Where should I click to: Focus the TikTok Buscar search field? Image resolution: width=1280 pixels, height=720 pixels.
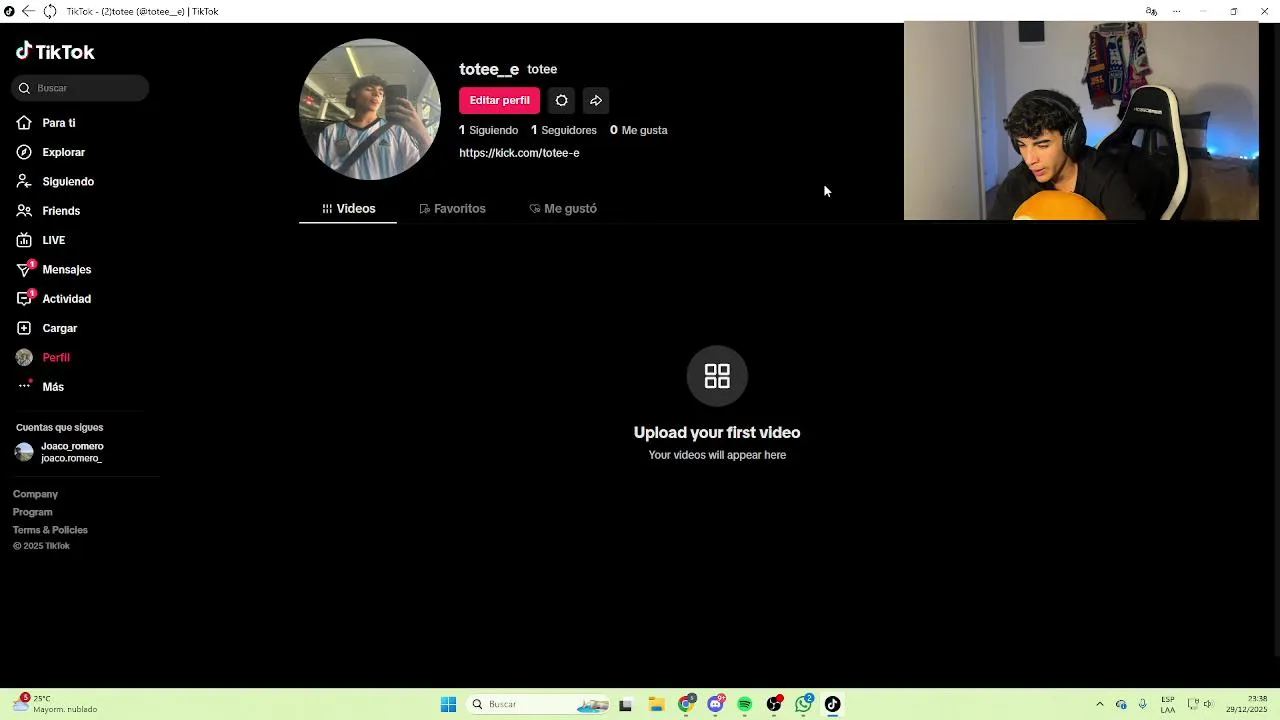click(81, 88)
